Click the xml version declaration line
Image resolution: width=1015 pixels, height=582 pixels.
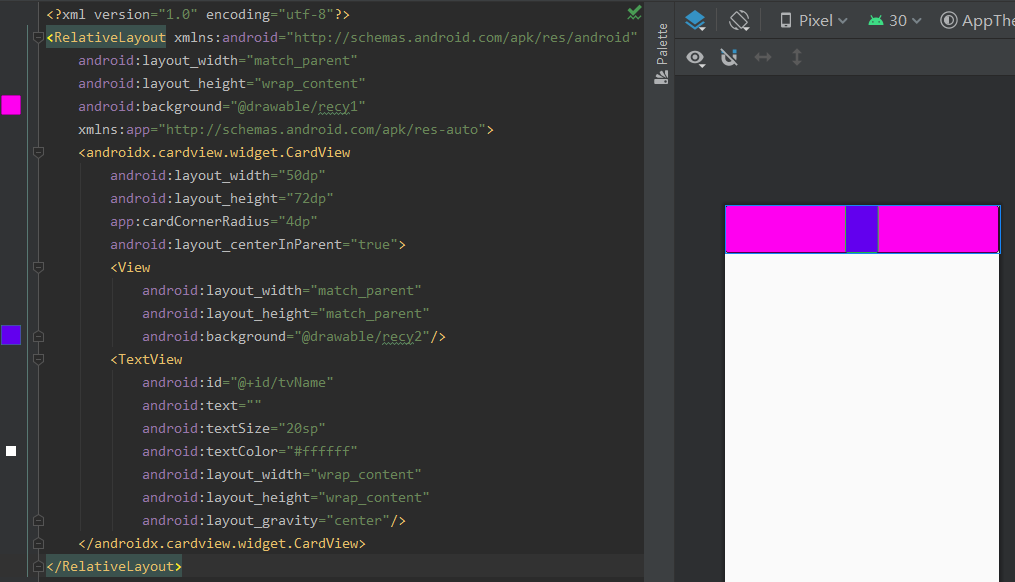[198, 14]
